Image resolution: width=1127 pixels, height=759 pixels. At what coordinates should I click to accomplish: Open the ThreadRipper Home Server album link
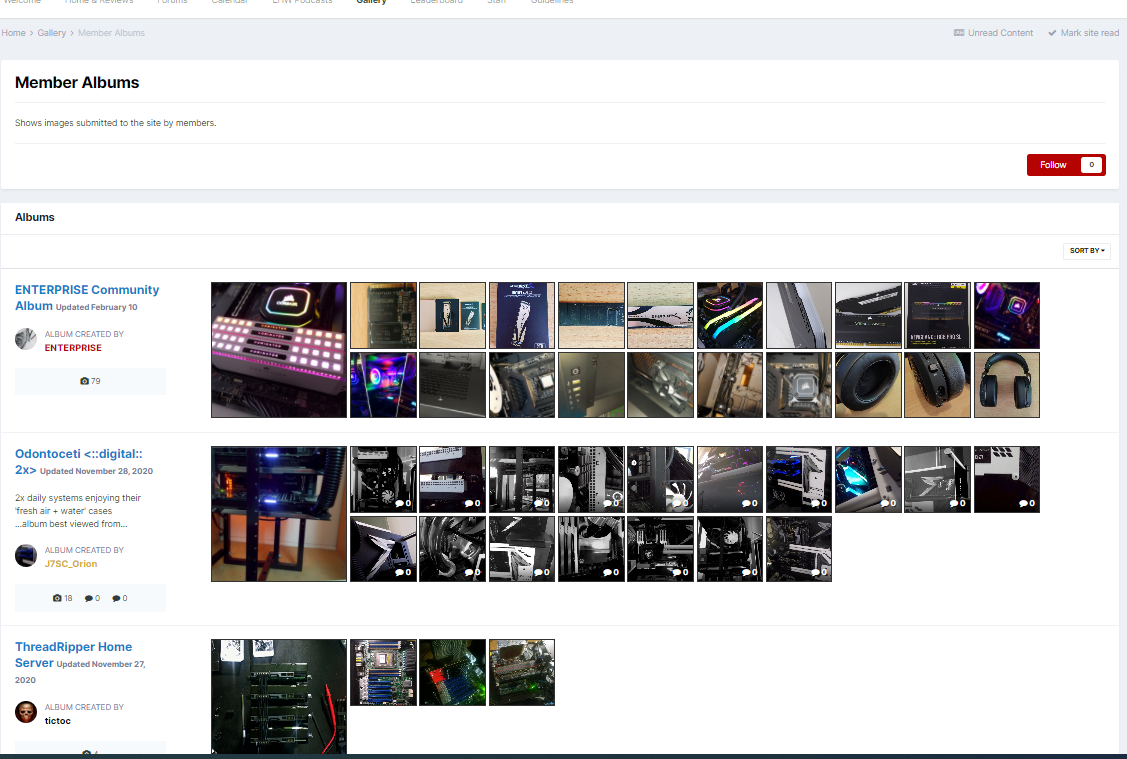(x=73, y=655)
